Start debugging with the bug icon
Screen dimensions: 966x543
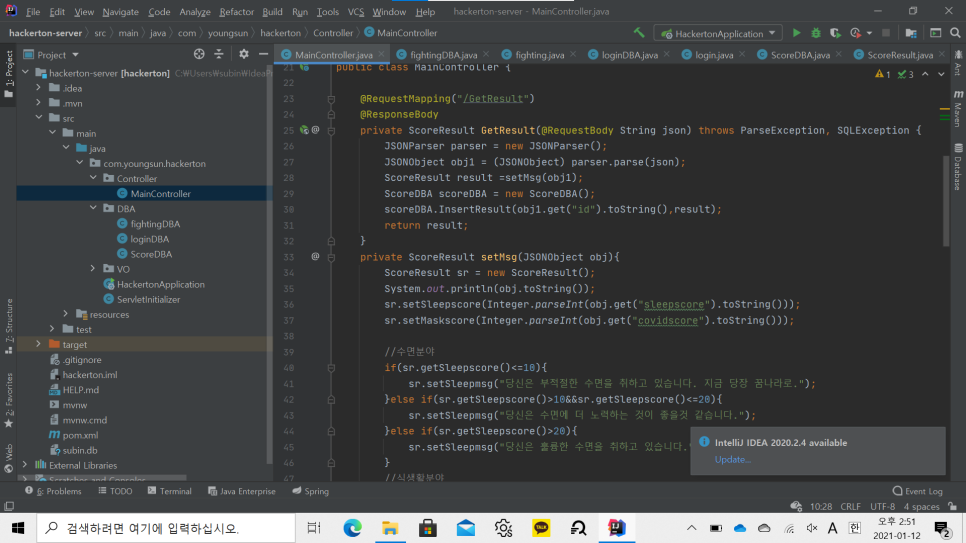coord(816,33)
